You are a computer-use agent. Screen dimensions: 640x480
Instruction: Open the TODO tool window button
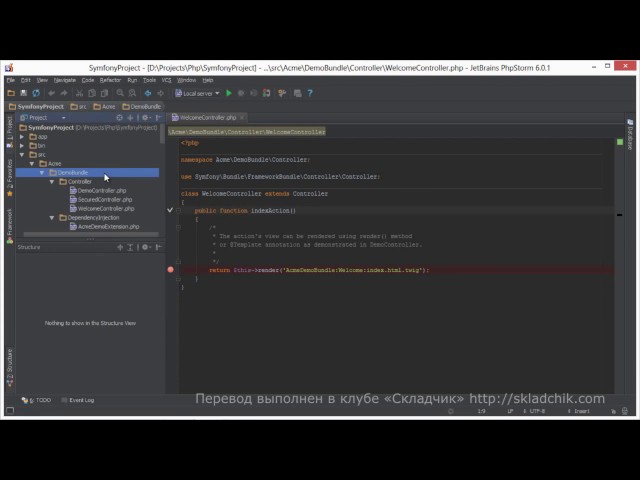point(37,400)
